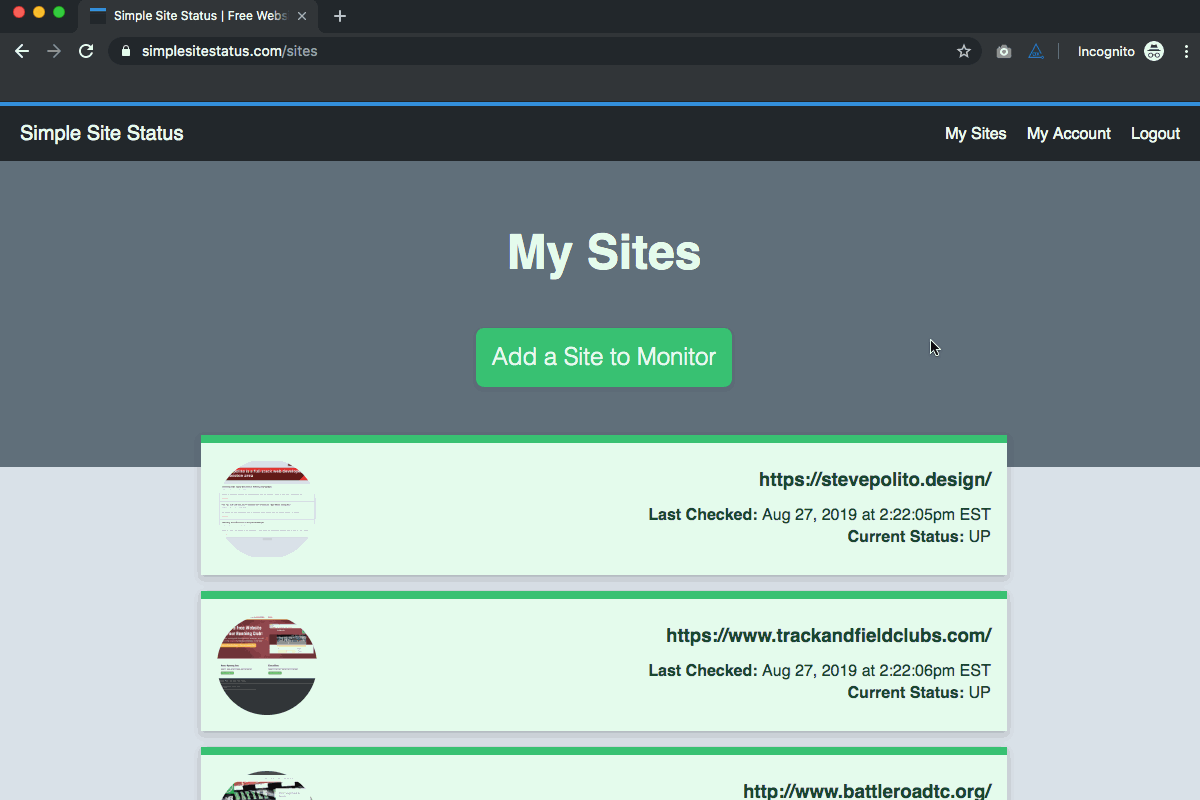Reload the page with refresh icon
This screenshot has height=800, width=1200.
[86, 51]
